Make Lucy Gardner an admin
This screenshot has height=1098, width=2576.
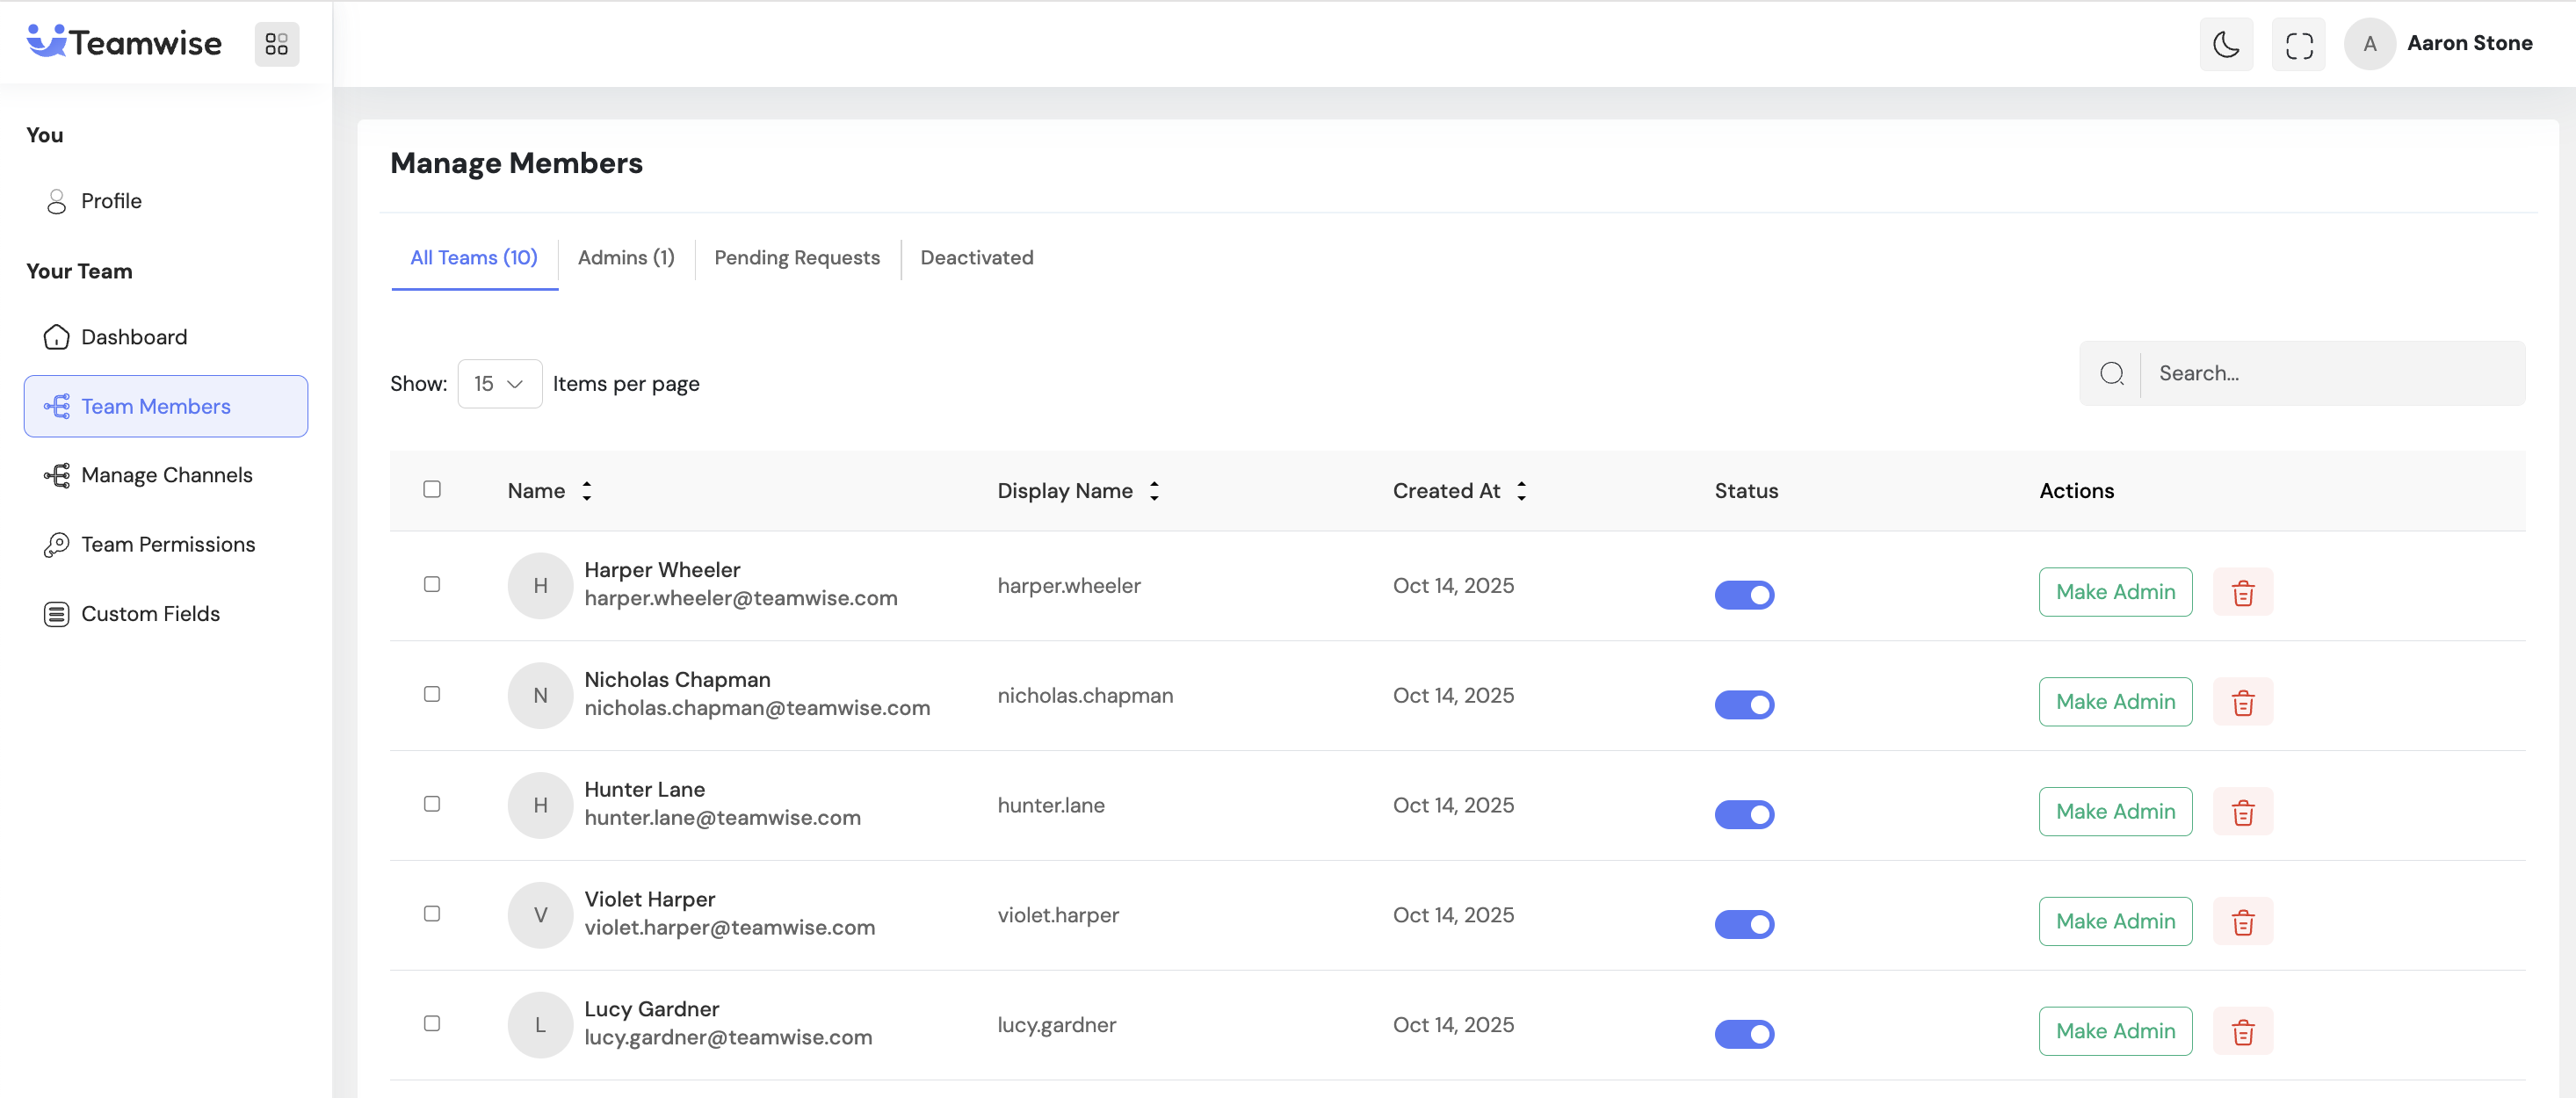pyautogui.click(x=2114, y=1031)
